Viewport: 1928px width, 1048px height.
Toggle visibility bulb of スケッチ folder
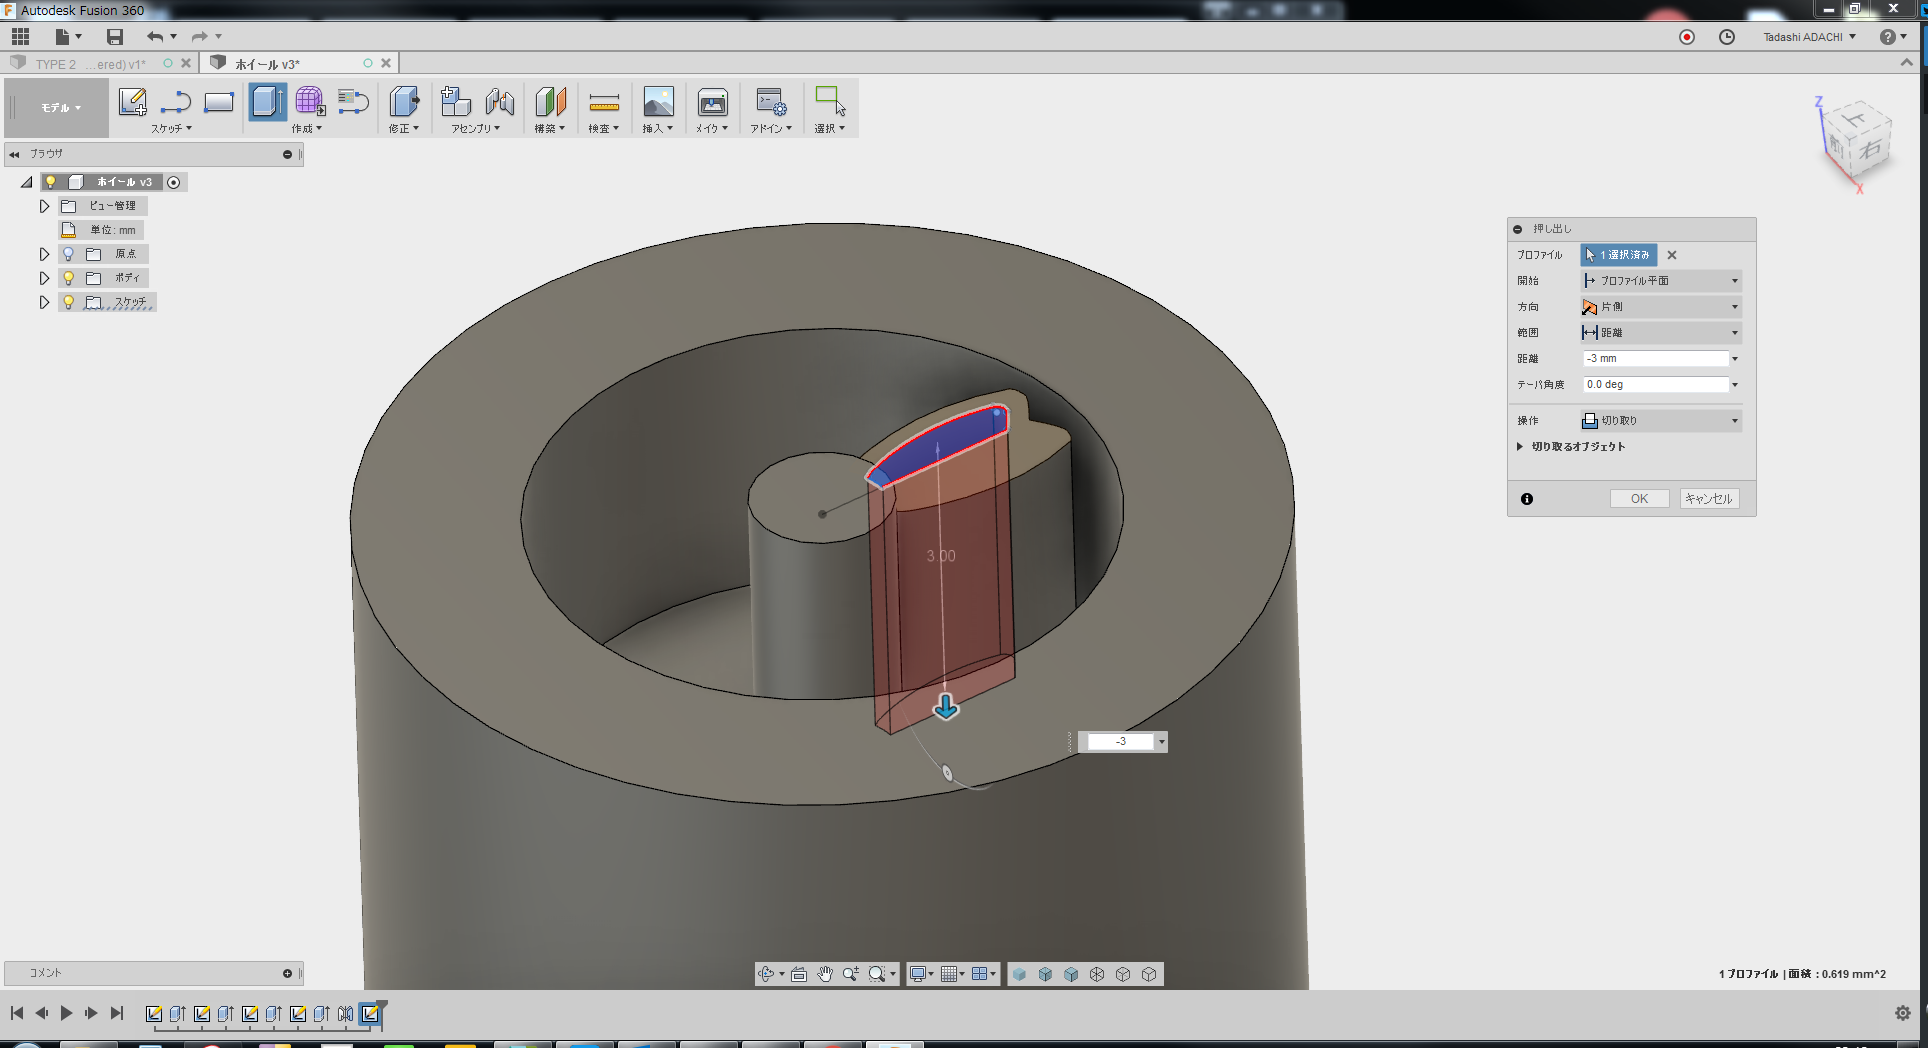click(x=68, y=302)
